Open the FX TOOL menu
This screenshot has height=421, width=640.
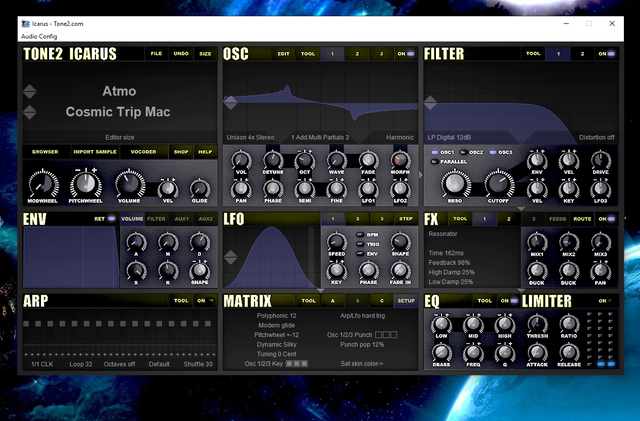click(460, 219)
